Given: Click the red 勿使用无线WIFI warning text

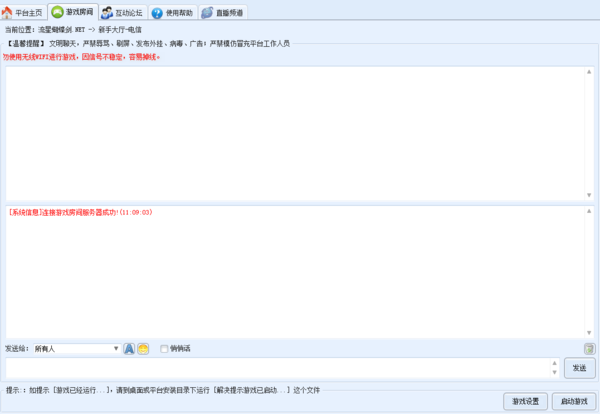Looking at the screenshot, I should [82, 57].
